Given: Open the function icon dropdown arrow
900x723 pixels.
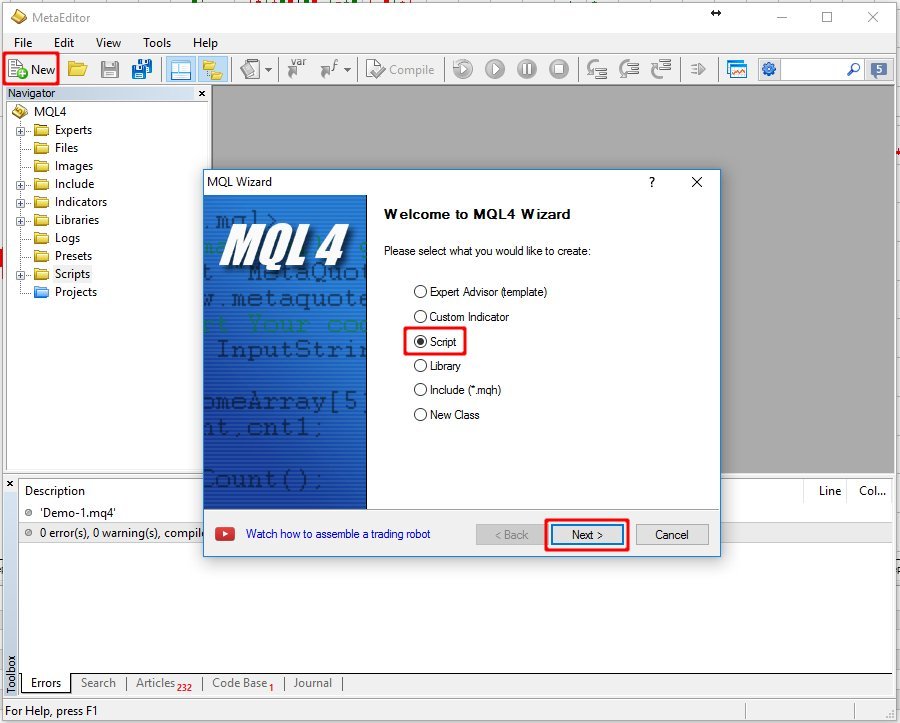Looking at the screenshot, I should [x=348, y=70].
